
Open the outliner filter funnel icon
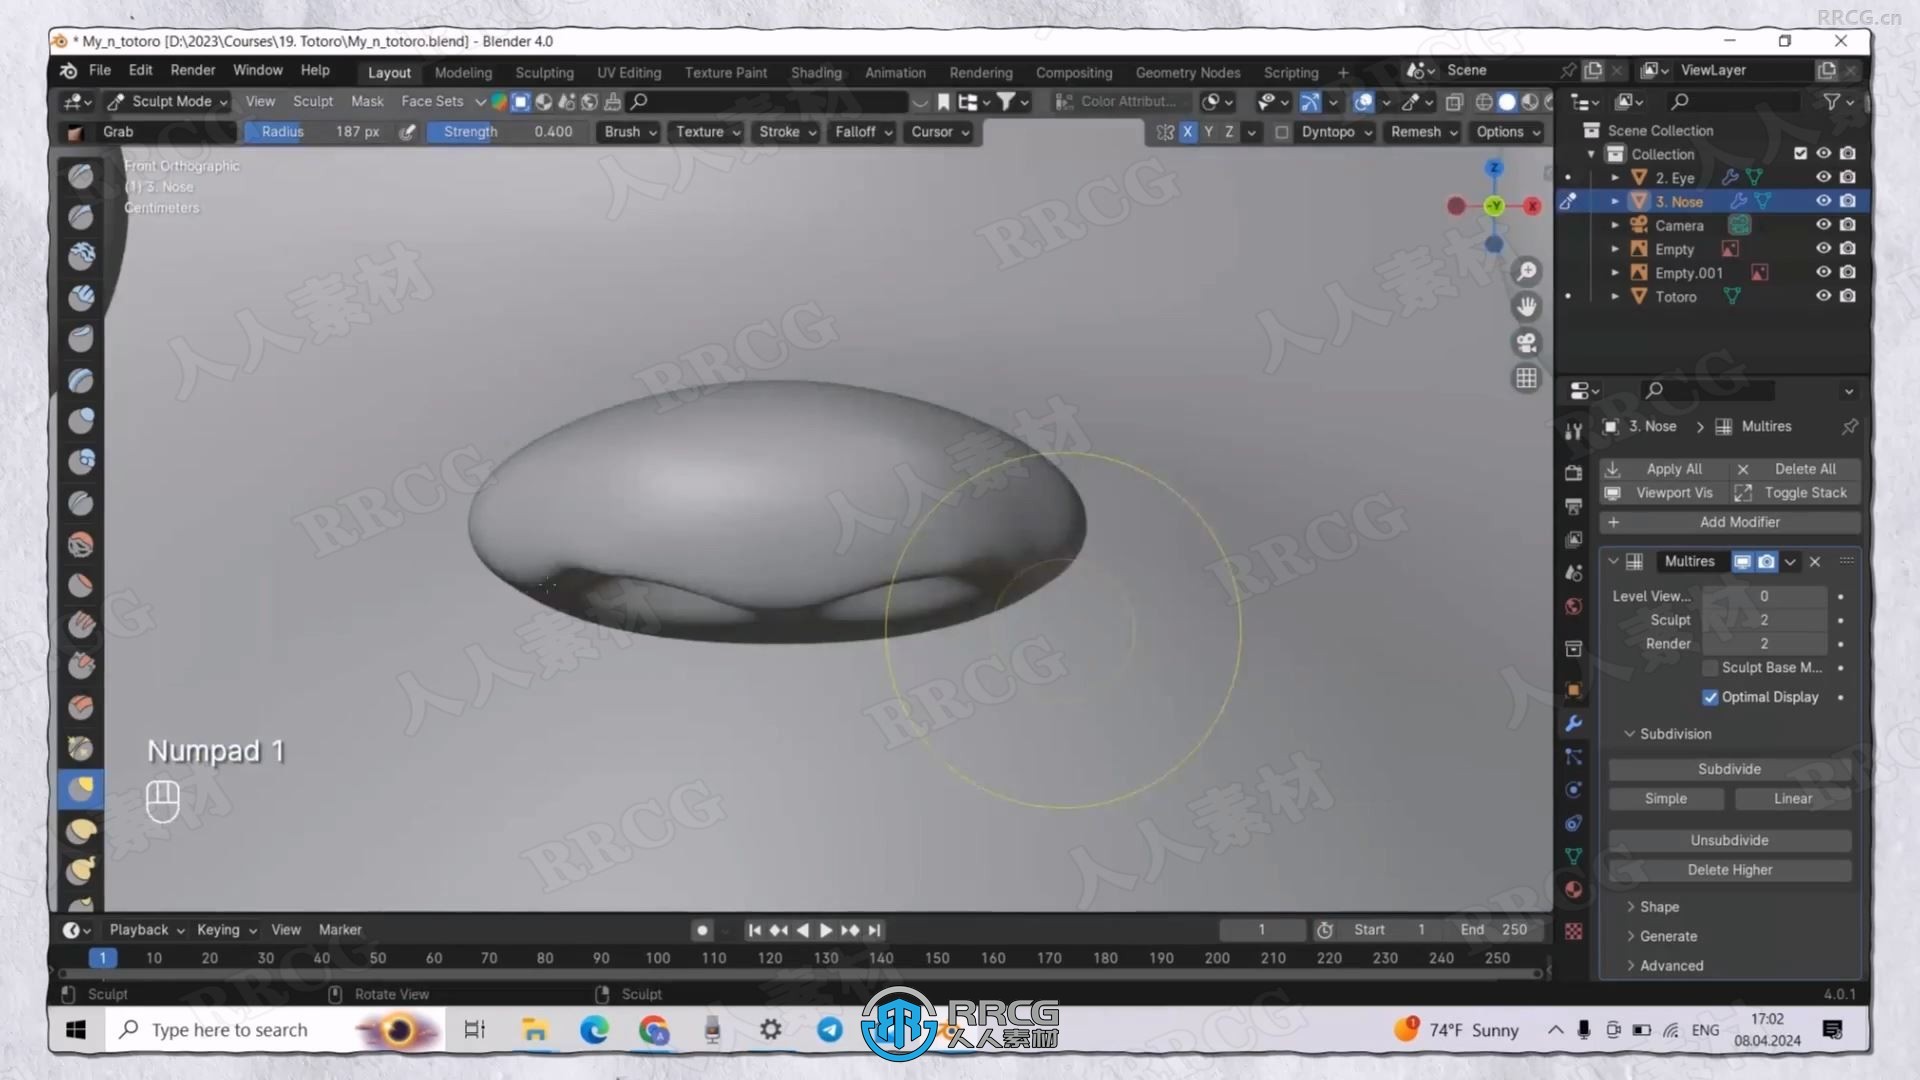[1831, 101]
